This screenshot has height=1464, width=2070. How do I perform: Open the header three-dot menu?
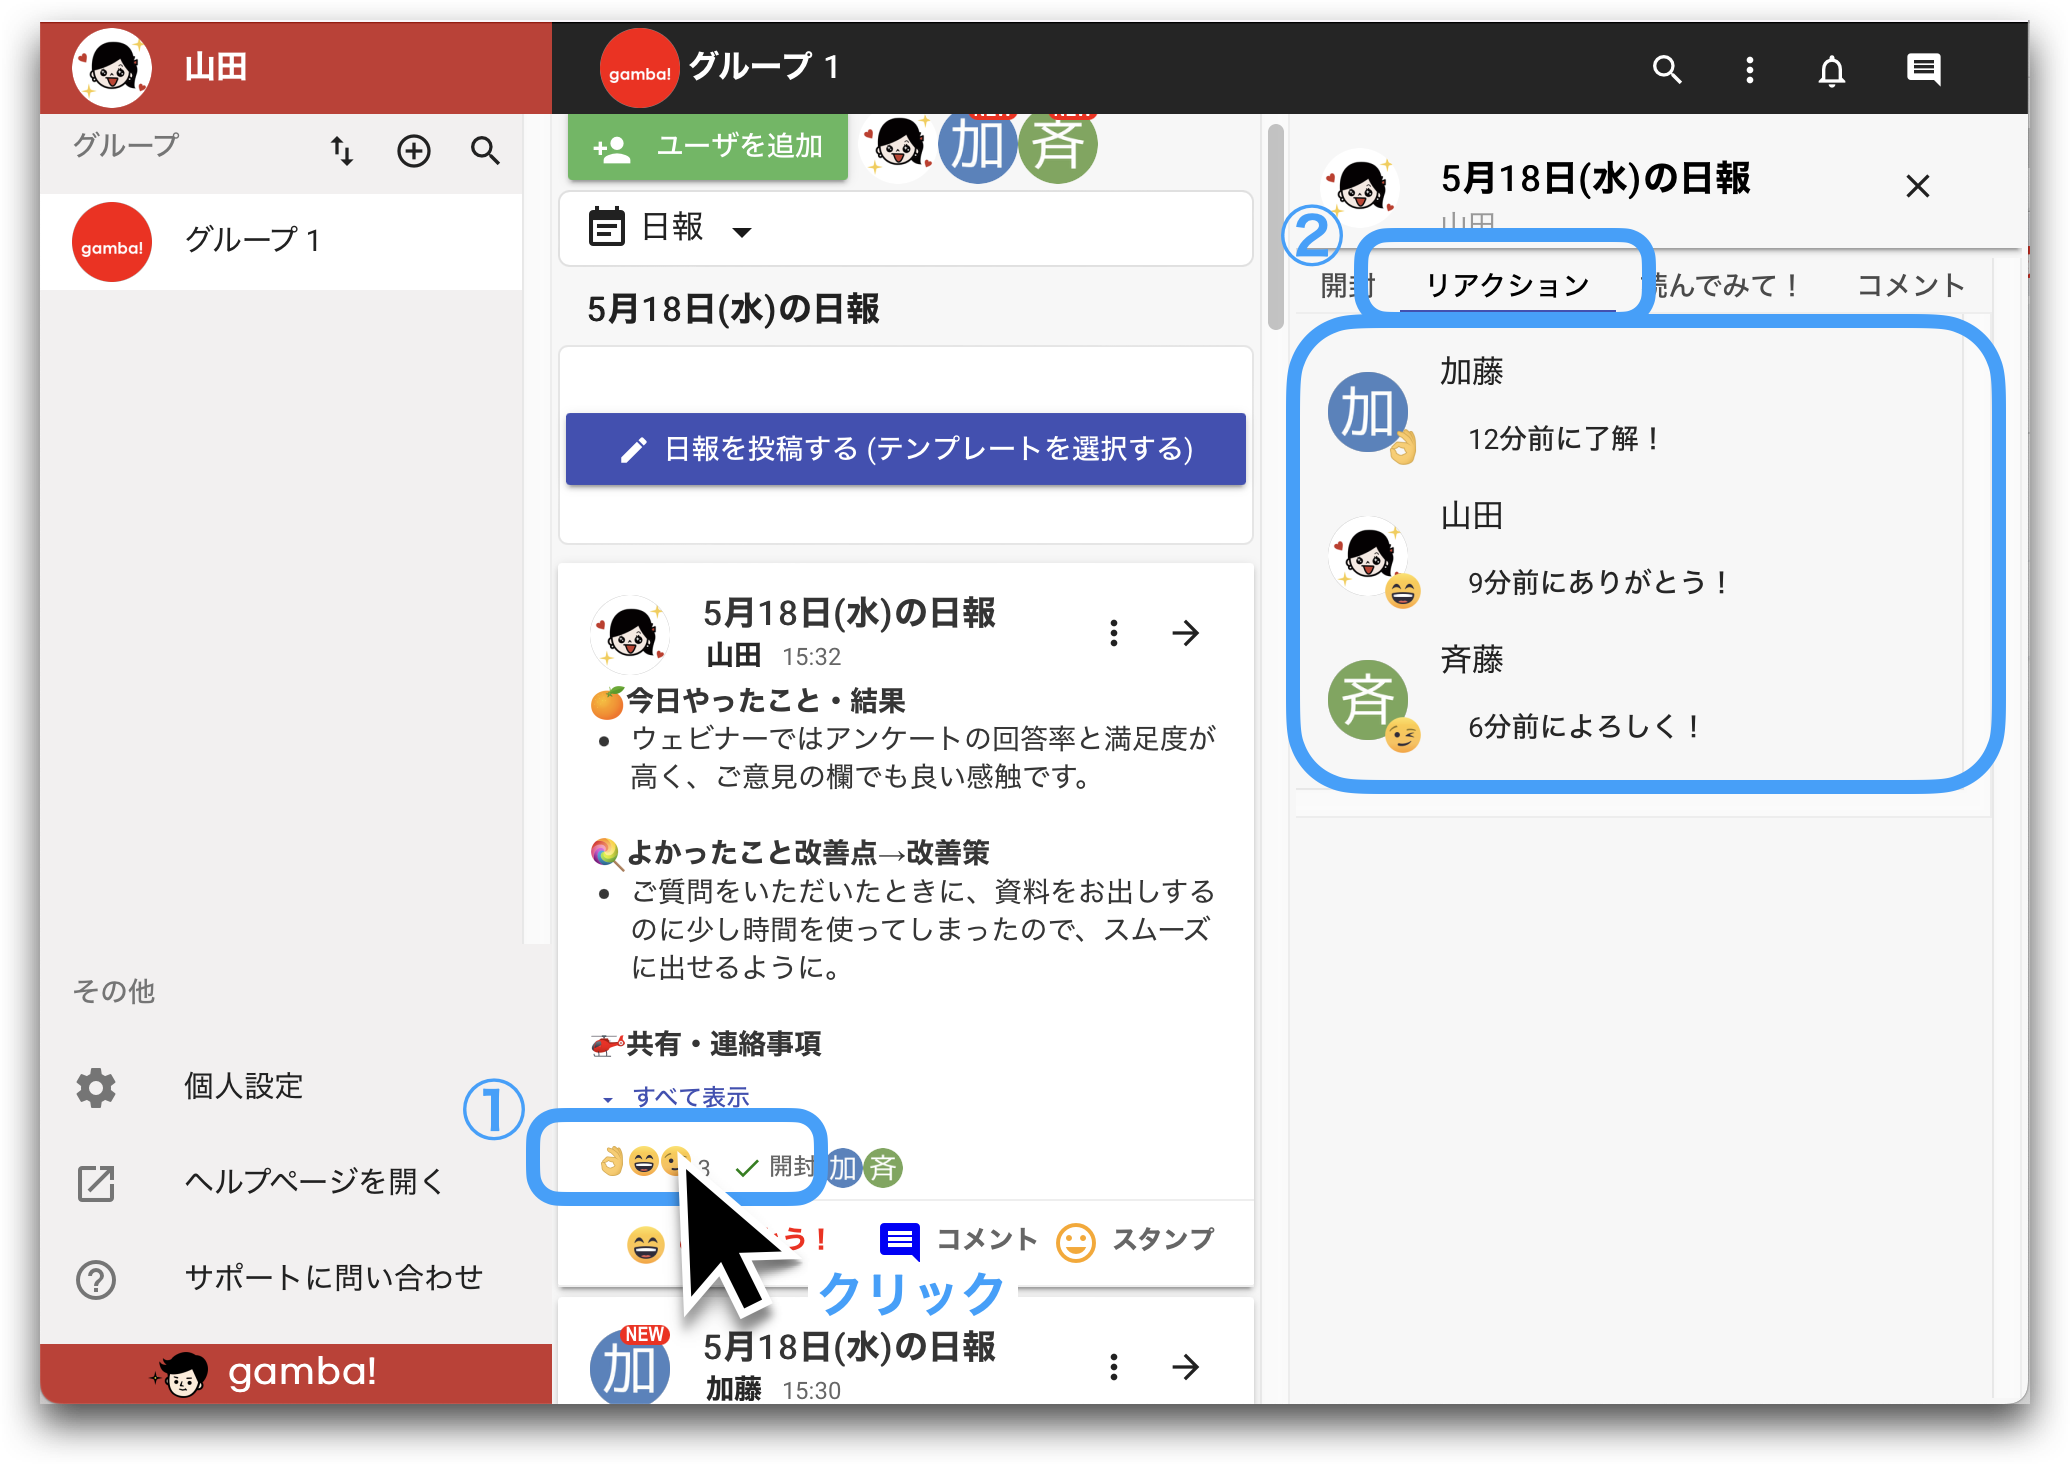point(1749,70)
